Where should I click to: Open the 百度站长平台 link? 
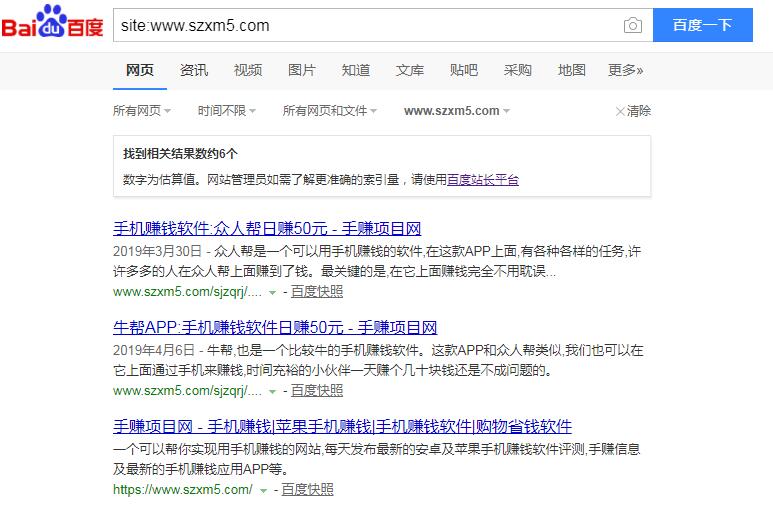[483, 179]
